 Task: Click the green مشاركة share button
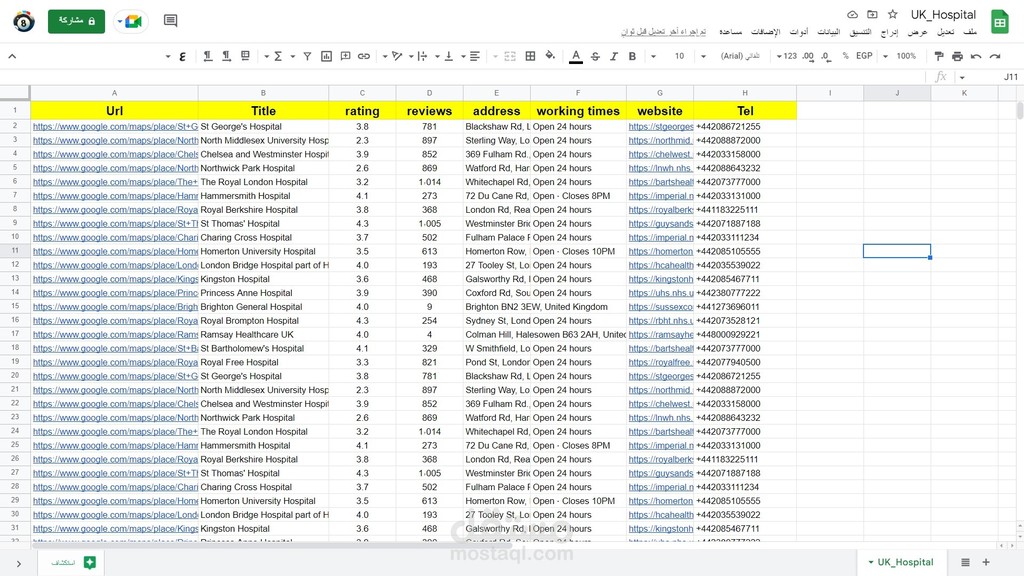click(x=76, y=21)
